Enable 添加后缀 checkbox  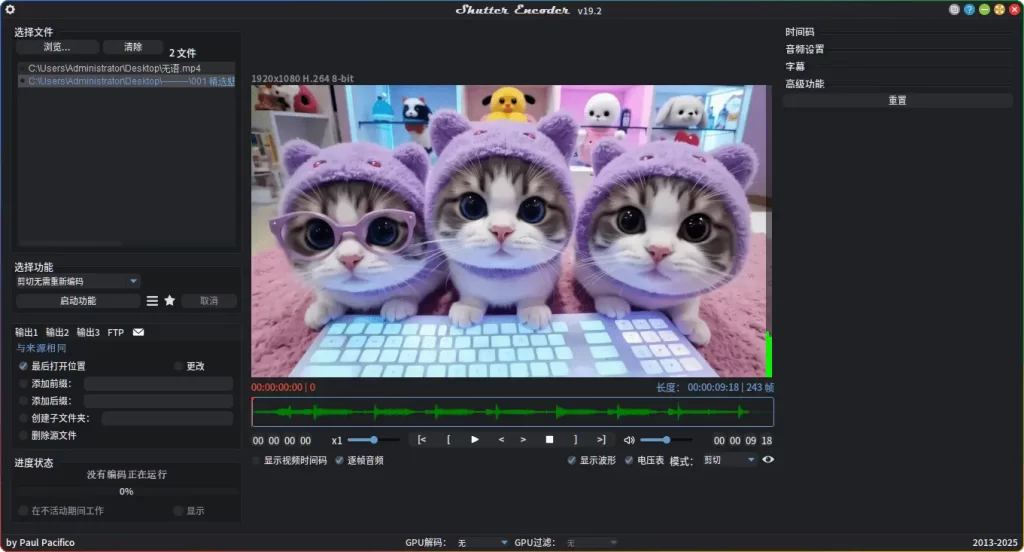(24, 400)
